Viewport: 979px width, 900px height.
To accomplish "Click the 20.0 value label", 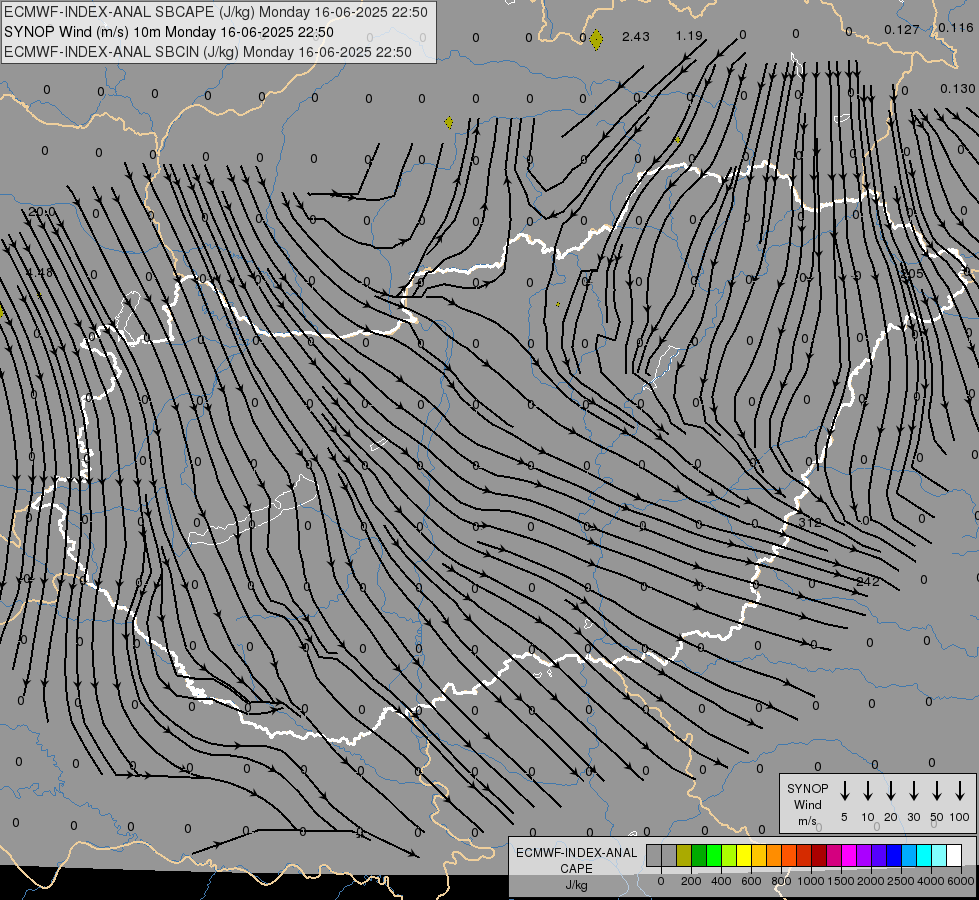I will (x=42, y=212).
